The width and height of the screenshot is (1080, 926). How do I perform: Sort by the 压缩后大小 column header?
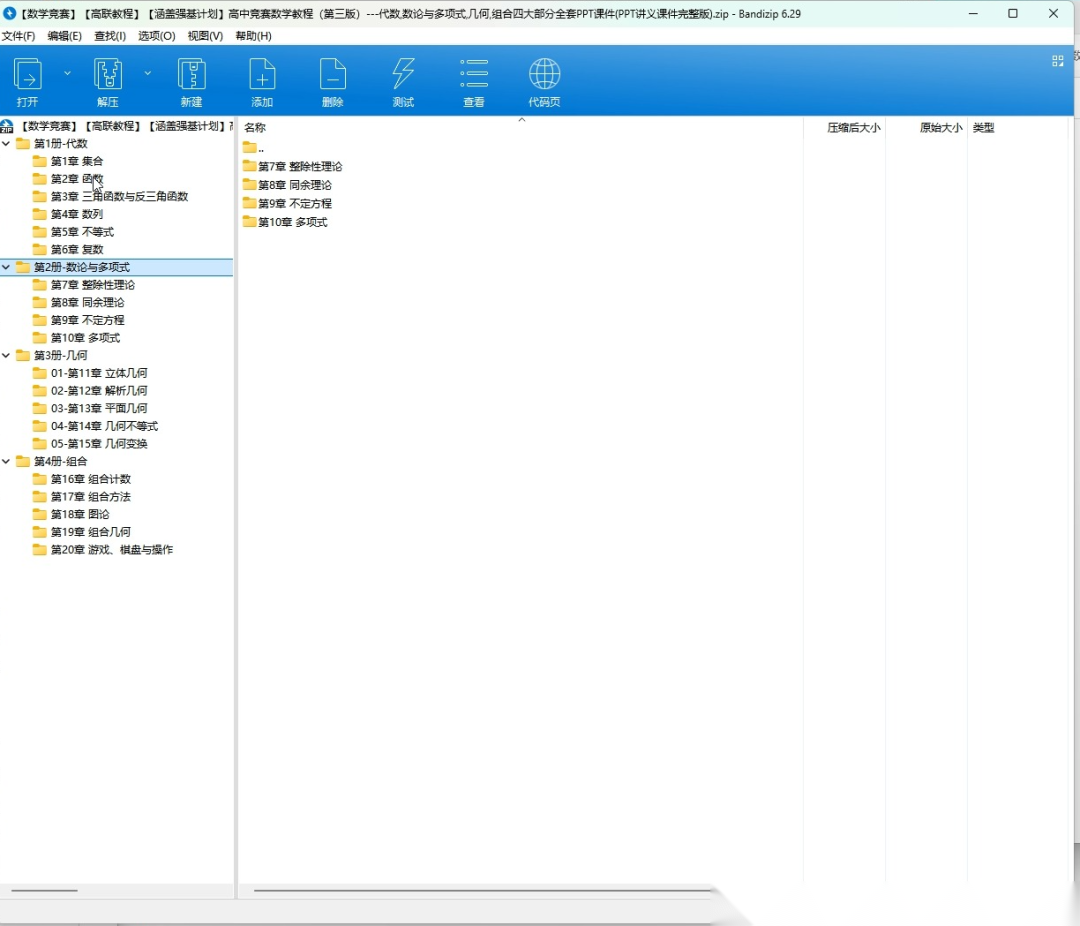pos(853,128)
